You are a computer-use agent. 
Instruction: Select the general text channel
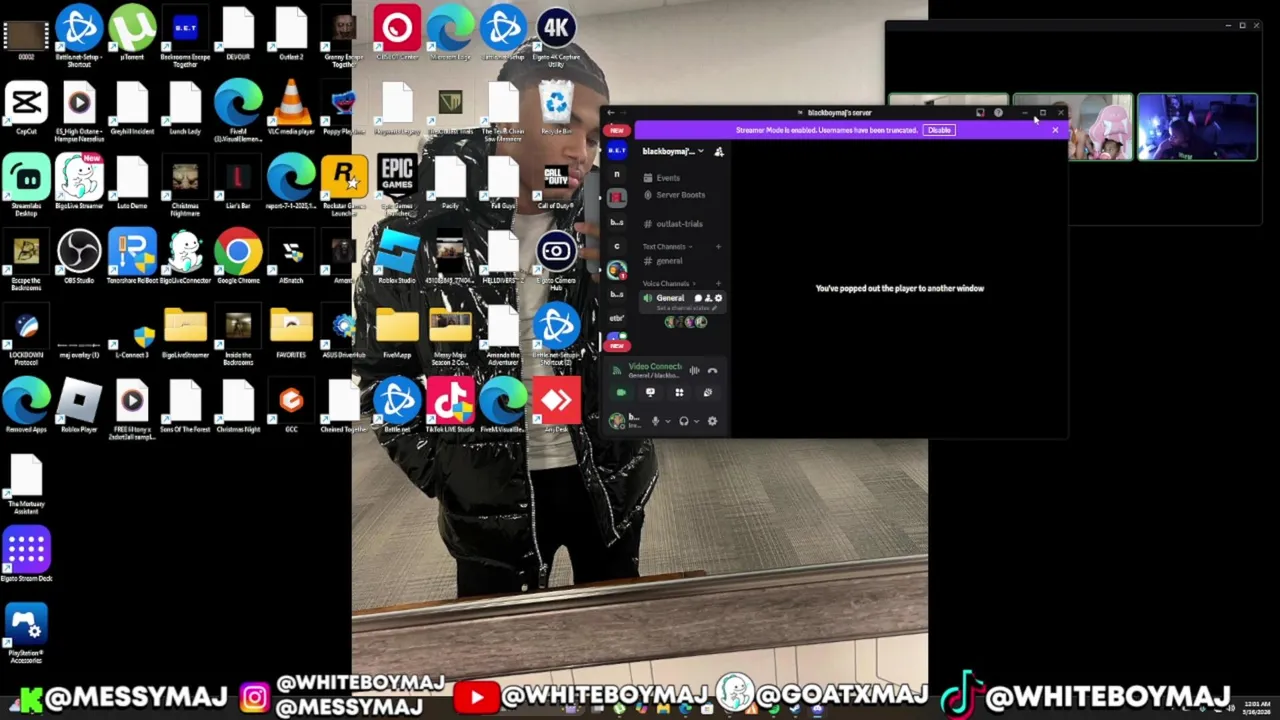[664, 261]
